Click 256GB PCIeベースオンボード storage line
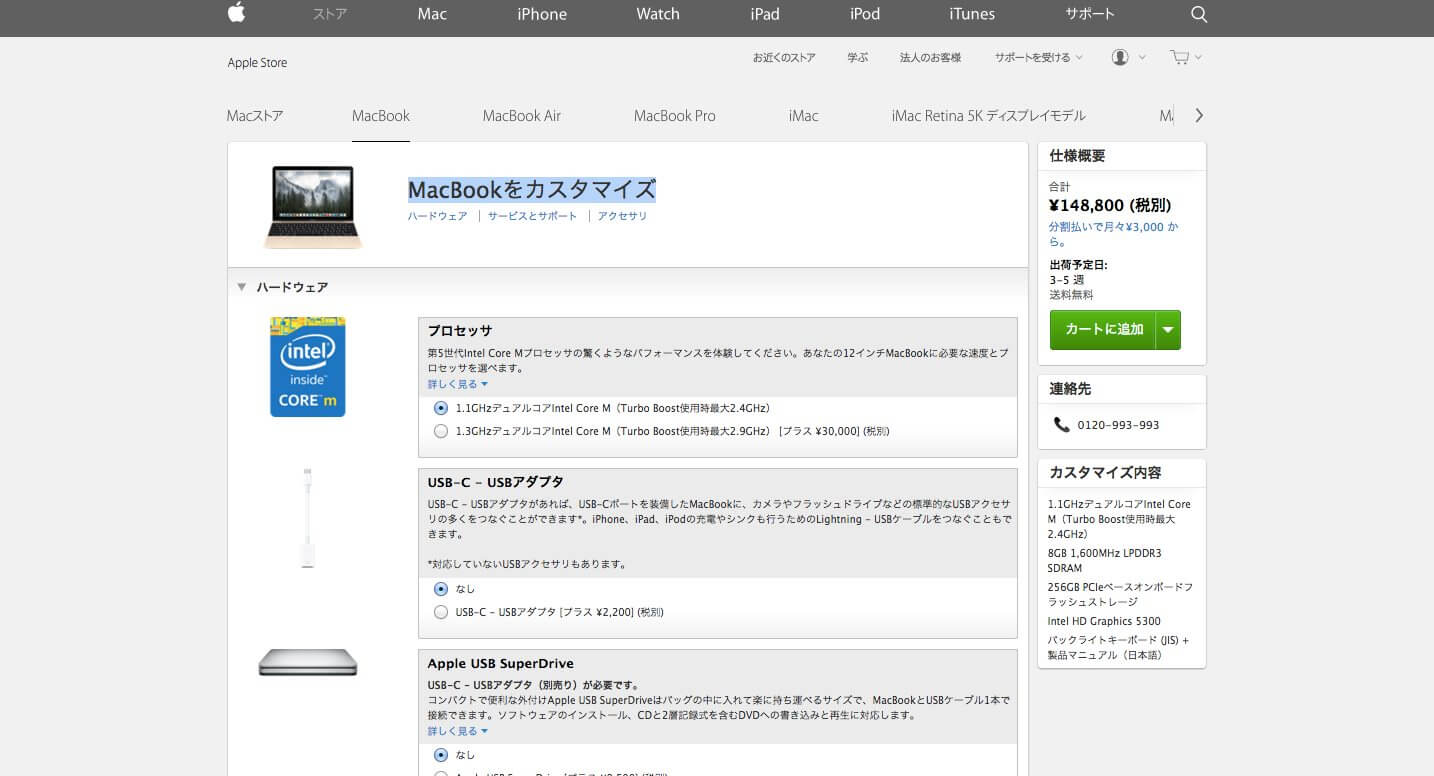The height and width of the screenshot is (776, 1434). [x=1120, y=595]
